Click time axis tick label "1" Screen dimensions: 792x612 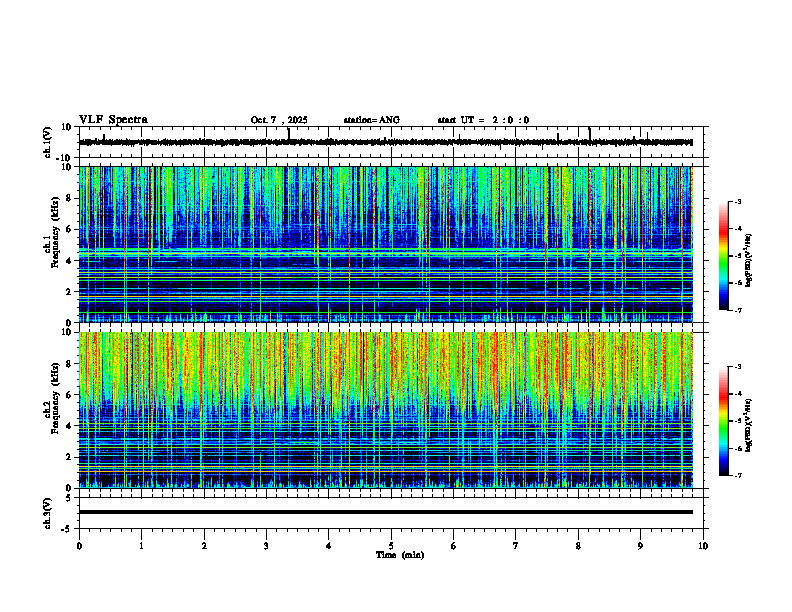[x=141, y=546]
